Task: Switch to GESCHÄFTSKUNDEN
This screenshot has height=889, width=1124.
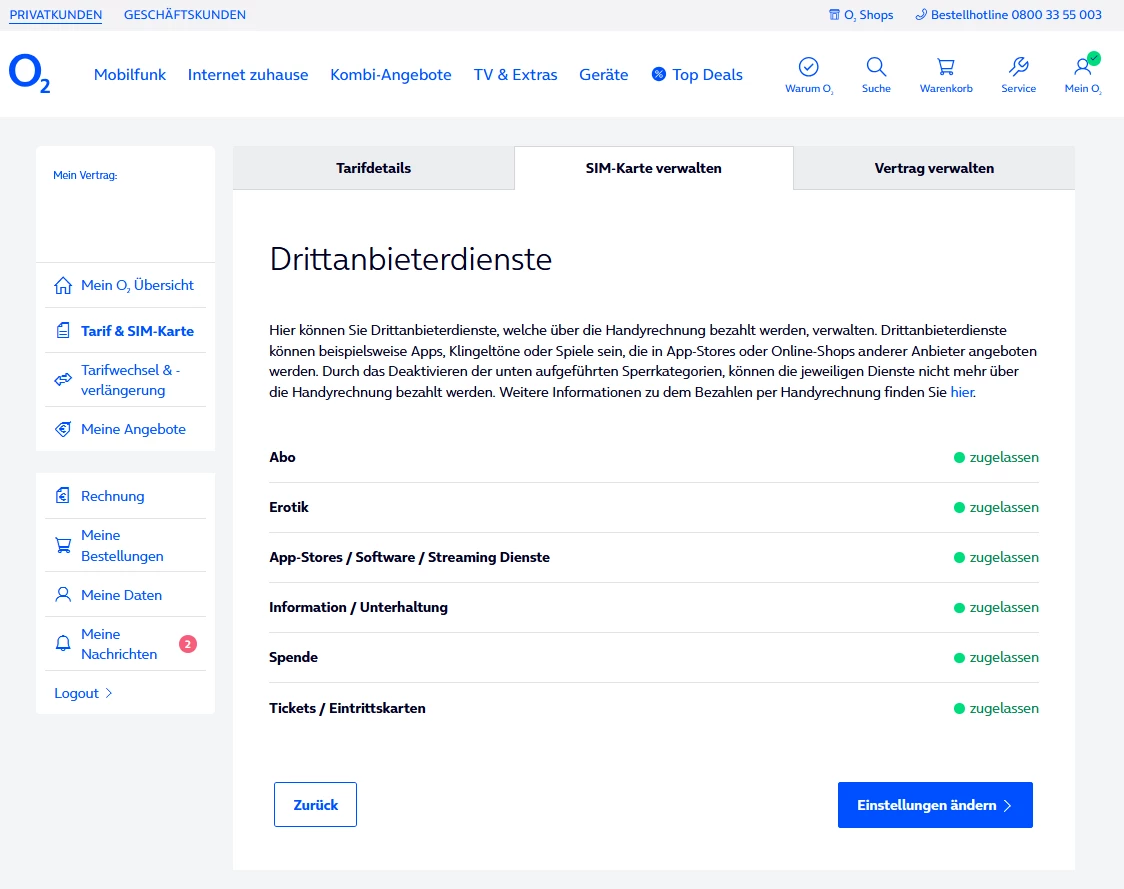Action: pyautogui.click(x=185, y=14)
